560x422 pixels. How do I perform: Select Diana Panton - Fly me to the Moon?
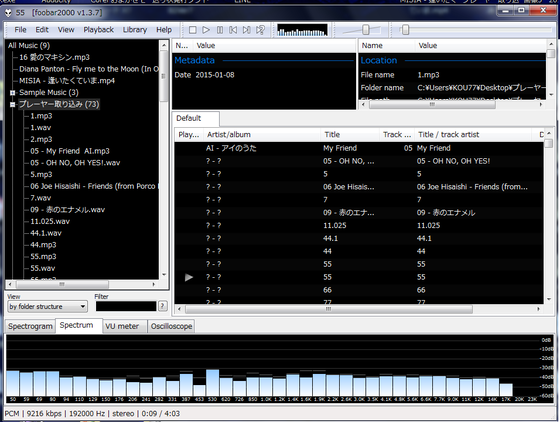point(89,69)
